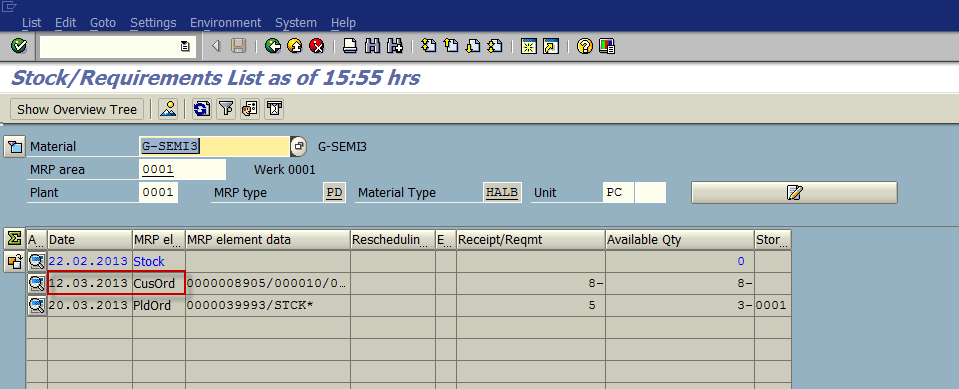Select the PldOrd MRP element cell
Screen dimensions: 959x389
(x=158, y=305)
